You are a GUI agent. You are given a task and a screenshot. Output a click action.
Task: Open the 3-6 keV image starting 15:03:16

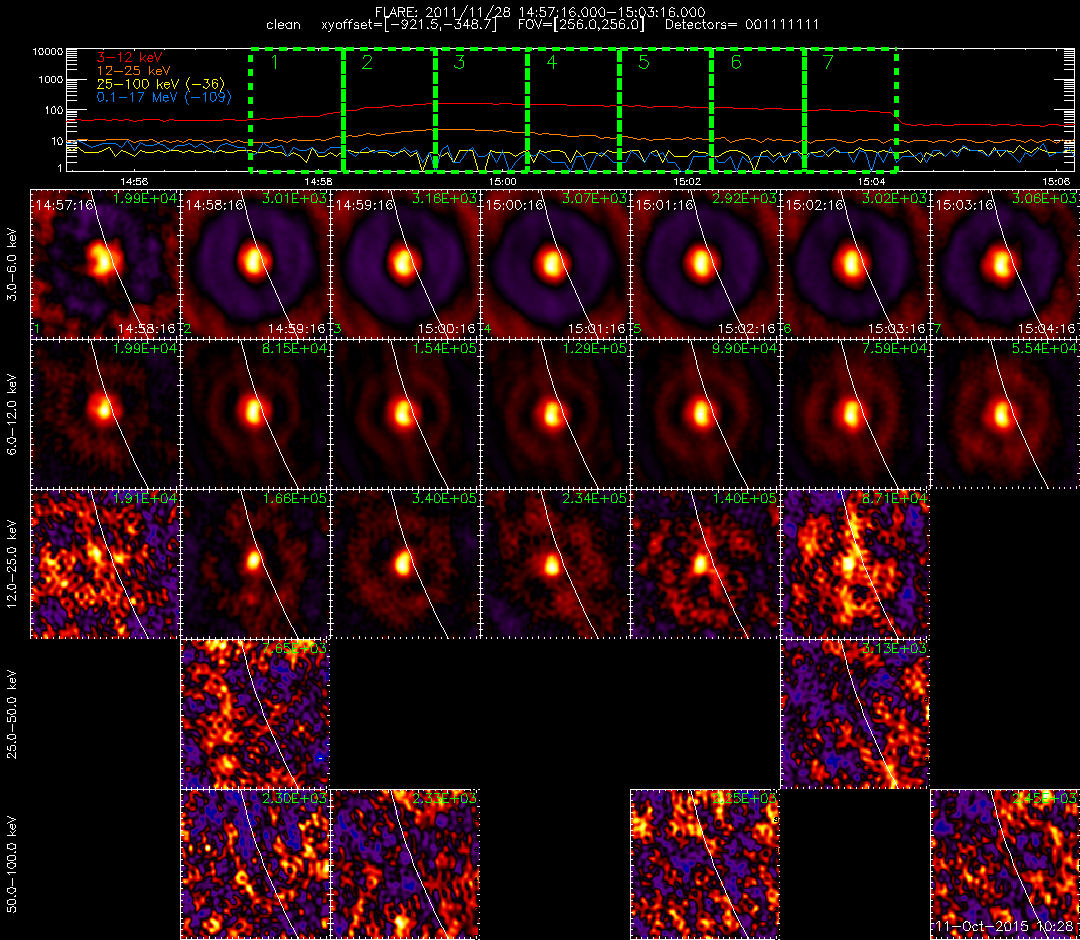1006,264
